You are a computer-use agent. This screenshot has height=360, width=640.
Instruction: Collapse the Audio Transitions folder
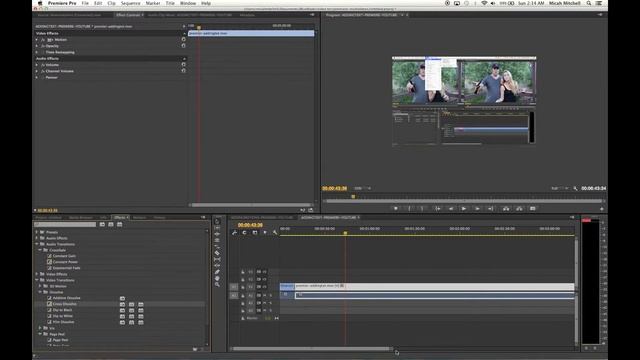pos(37,244)
